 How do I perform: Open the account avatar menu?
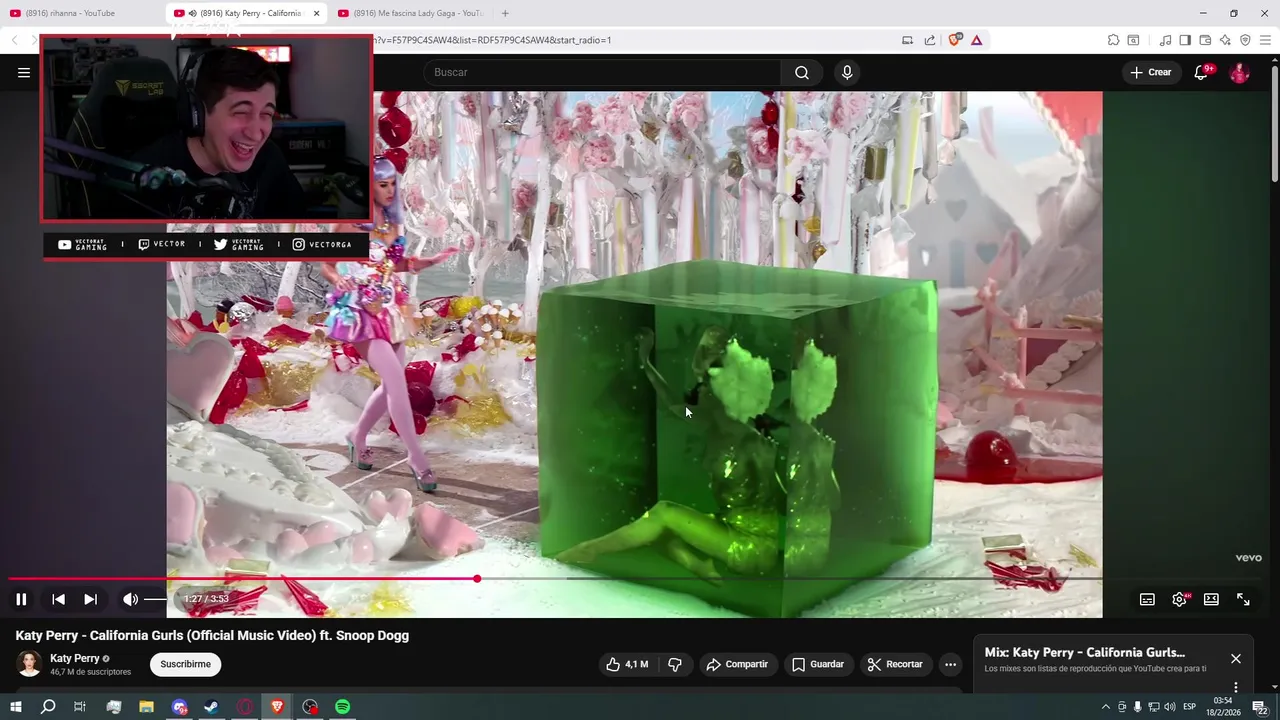pos(1239,72)
